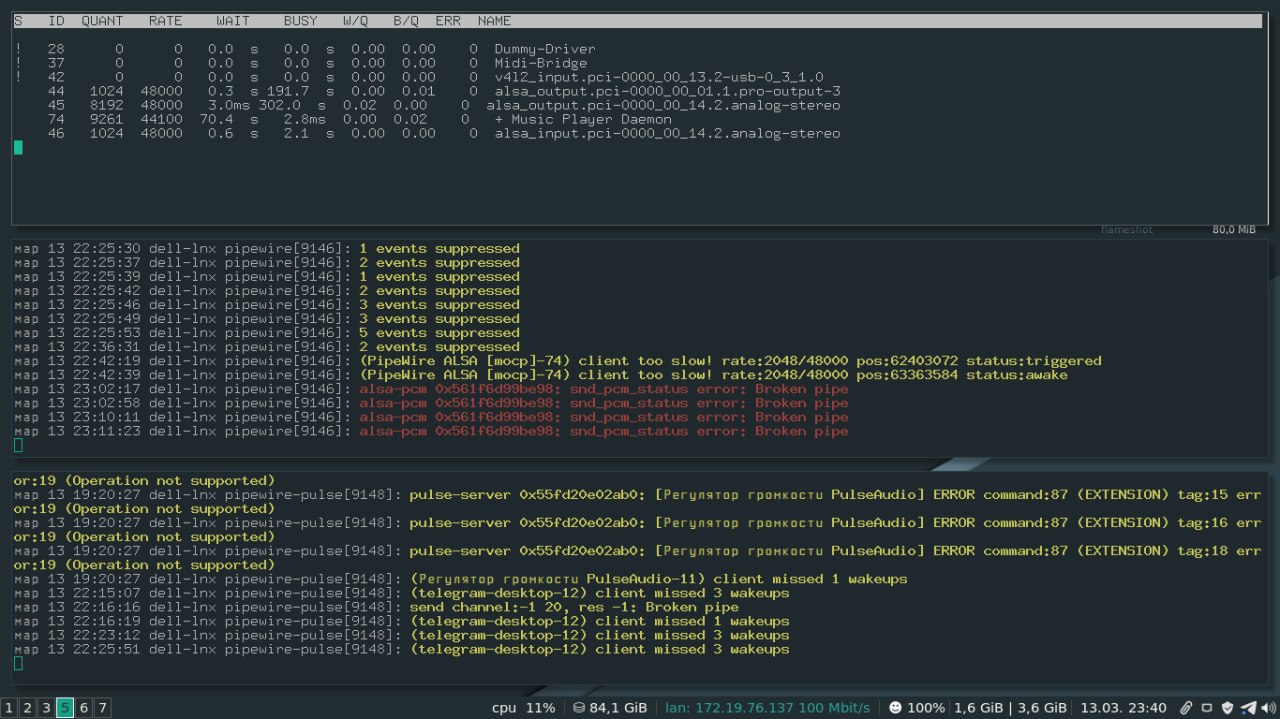Screen dimensions: 1280x719
Task: Switch to workspace 7
Action: (x=103, y=708)
